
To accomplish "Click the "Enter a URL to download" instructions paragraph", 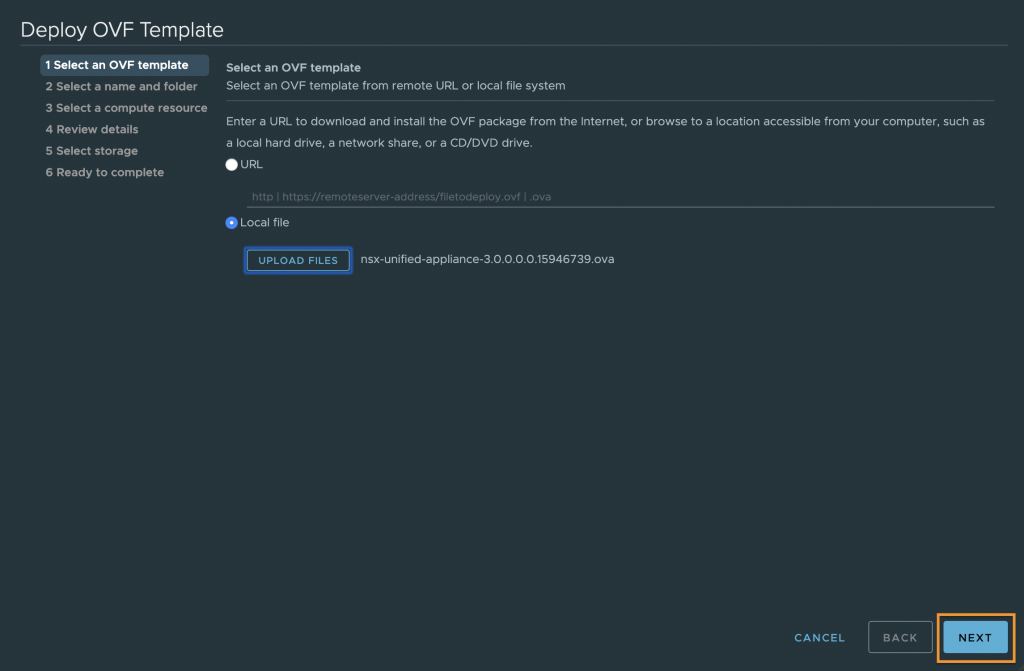I will [x=605, y=132].
